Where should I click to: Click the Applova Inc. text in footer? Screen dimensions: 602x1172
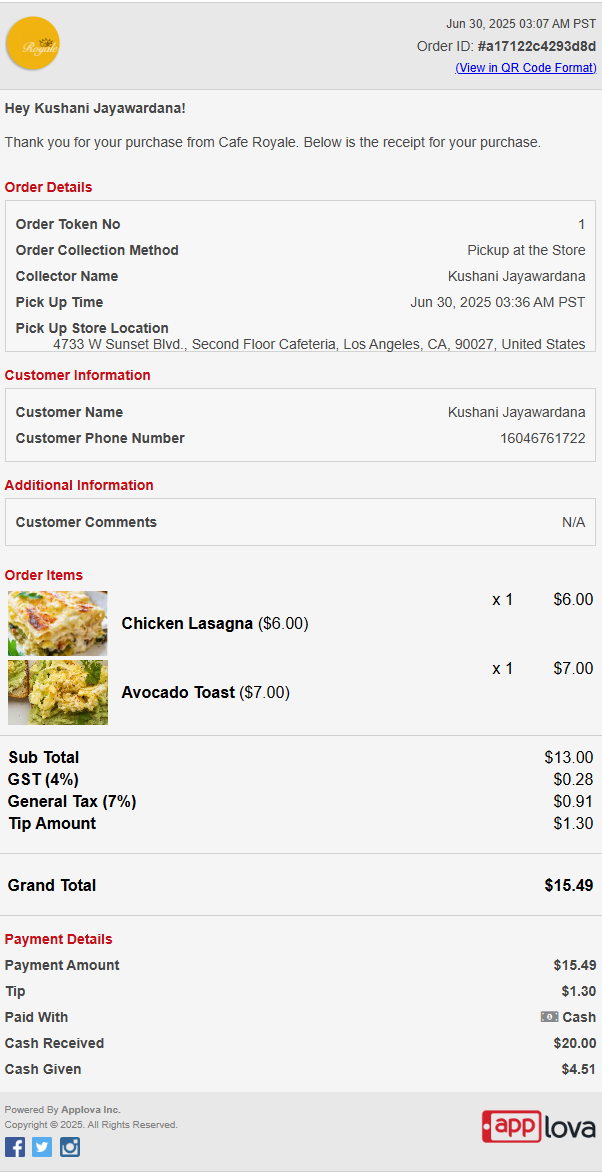click(x=90, y=1110)
